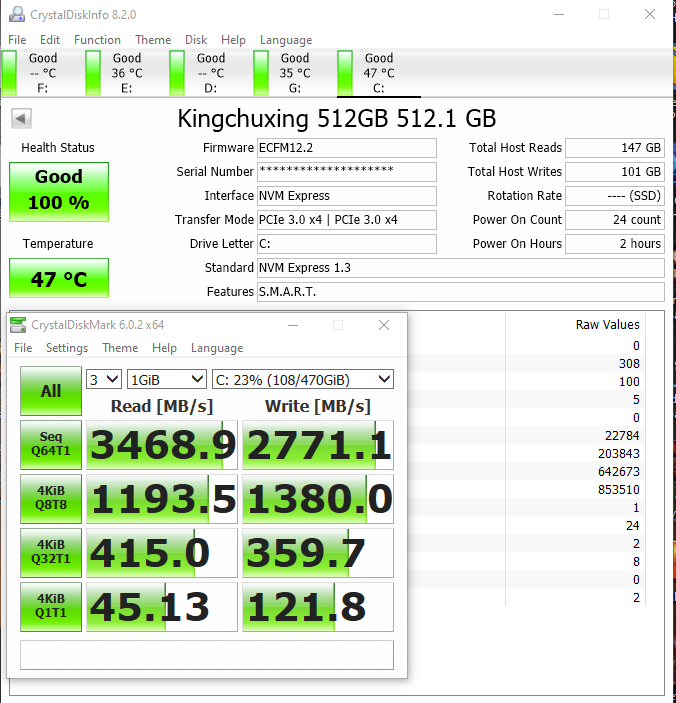Viewport: 676px width, 703px height.
Task: Click raw value 22784
Action: (x=622, y=436)
